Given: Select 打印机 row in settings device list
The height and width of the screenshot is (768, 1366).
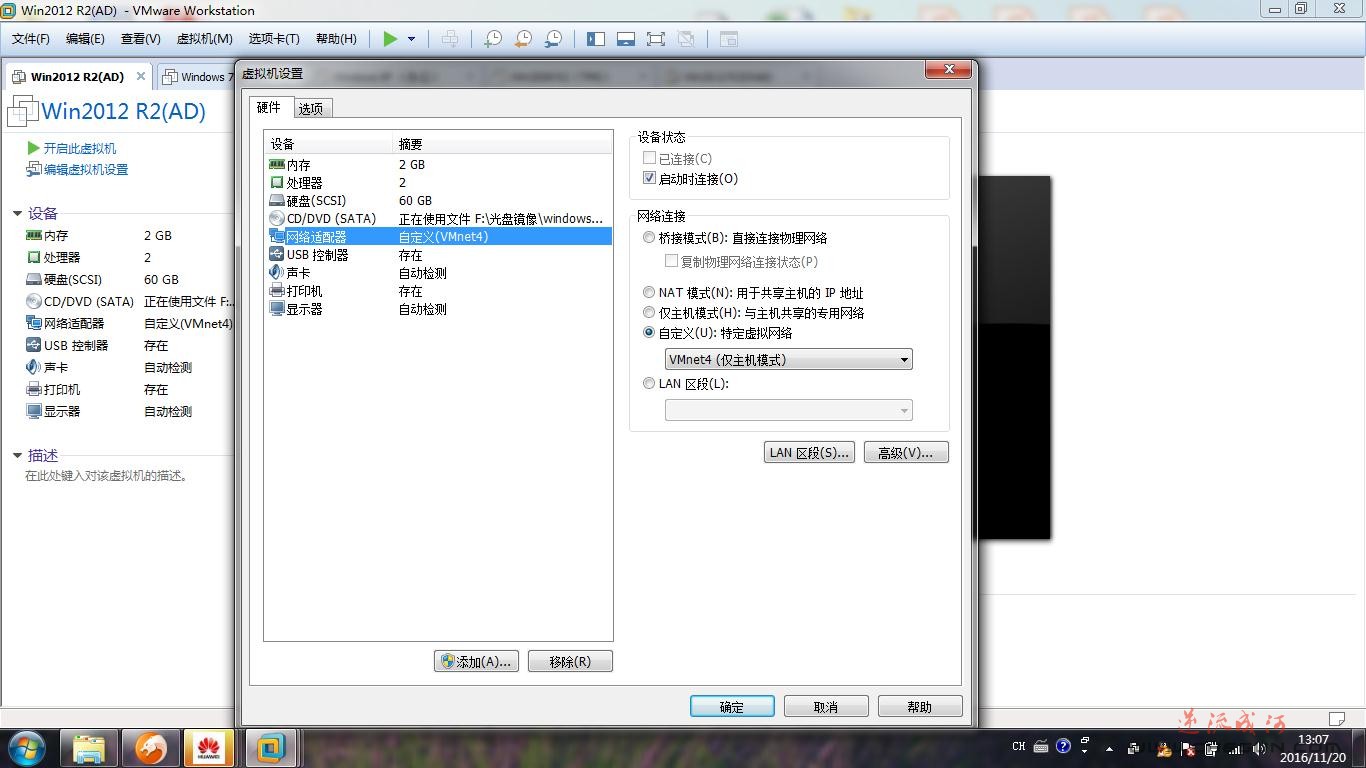Looking at the screenshot, I should point(438,291).
